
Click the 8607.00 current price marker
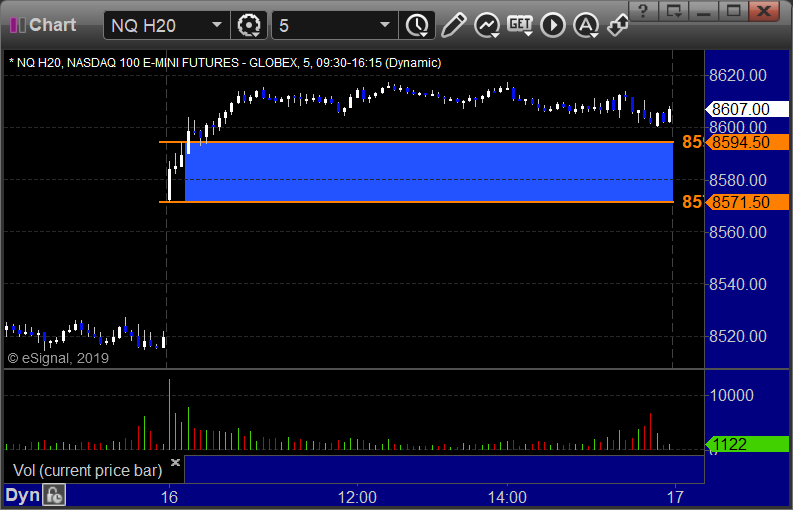coord(746,109)
